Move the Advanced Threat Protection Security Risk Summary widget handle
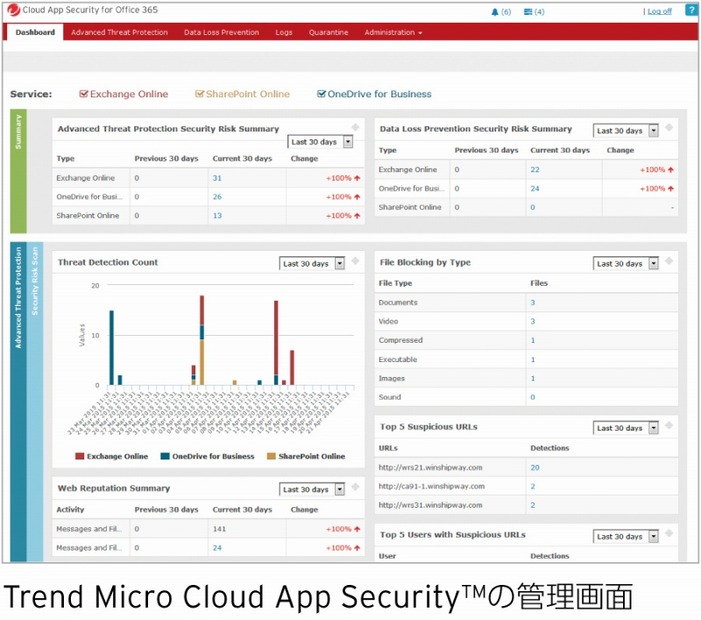Image resolution: width=701 pixels, height=620 pixels. pos(355,127)
